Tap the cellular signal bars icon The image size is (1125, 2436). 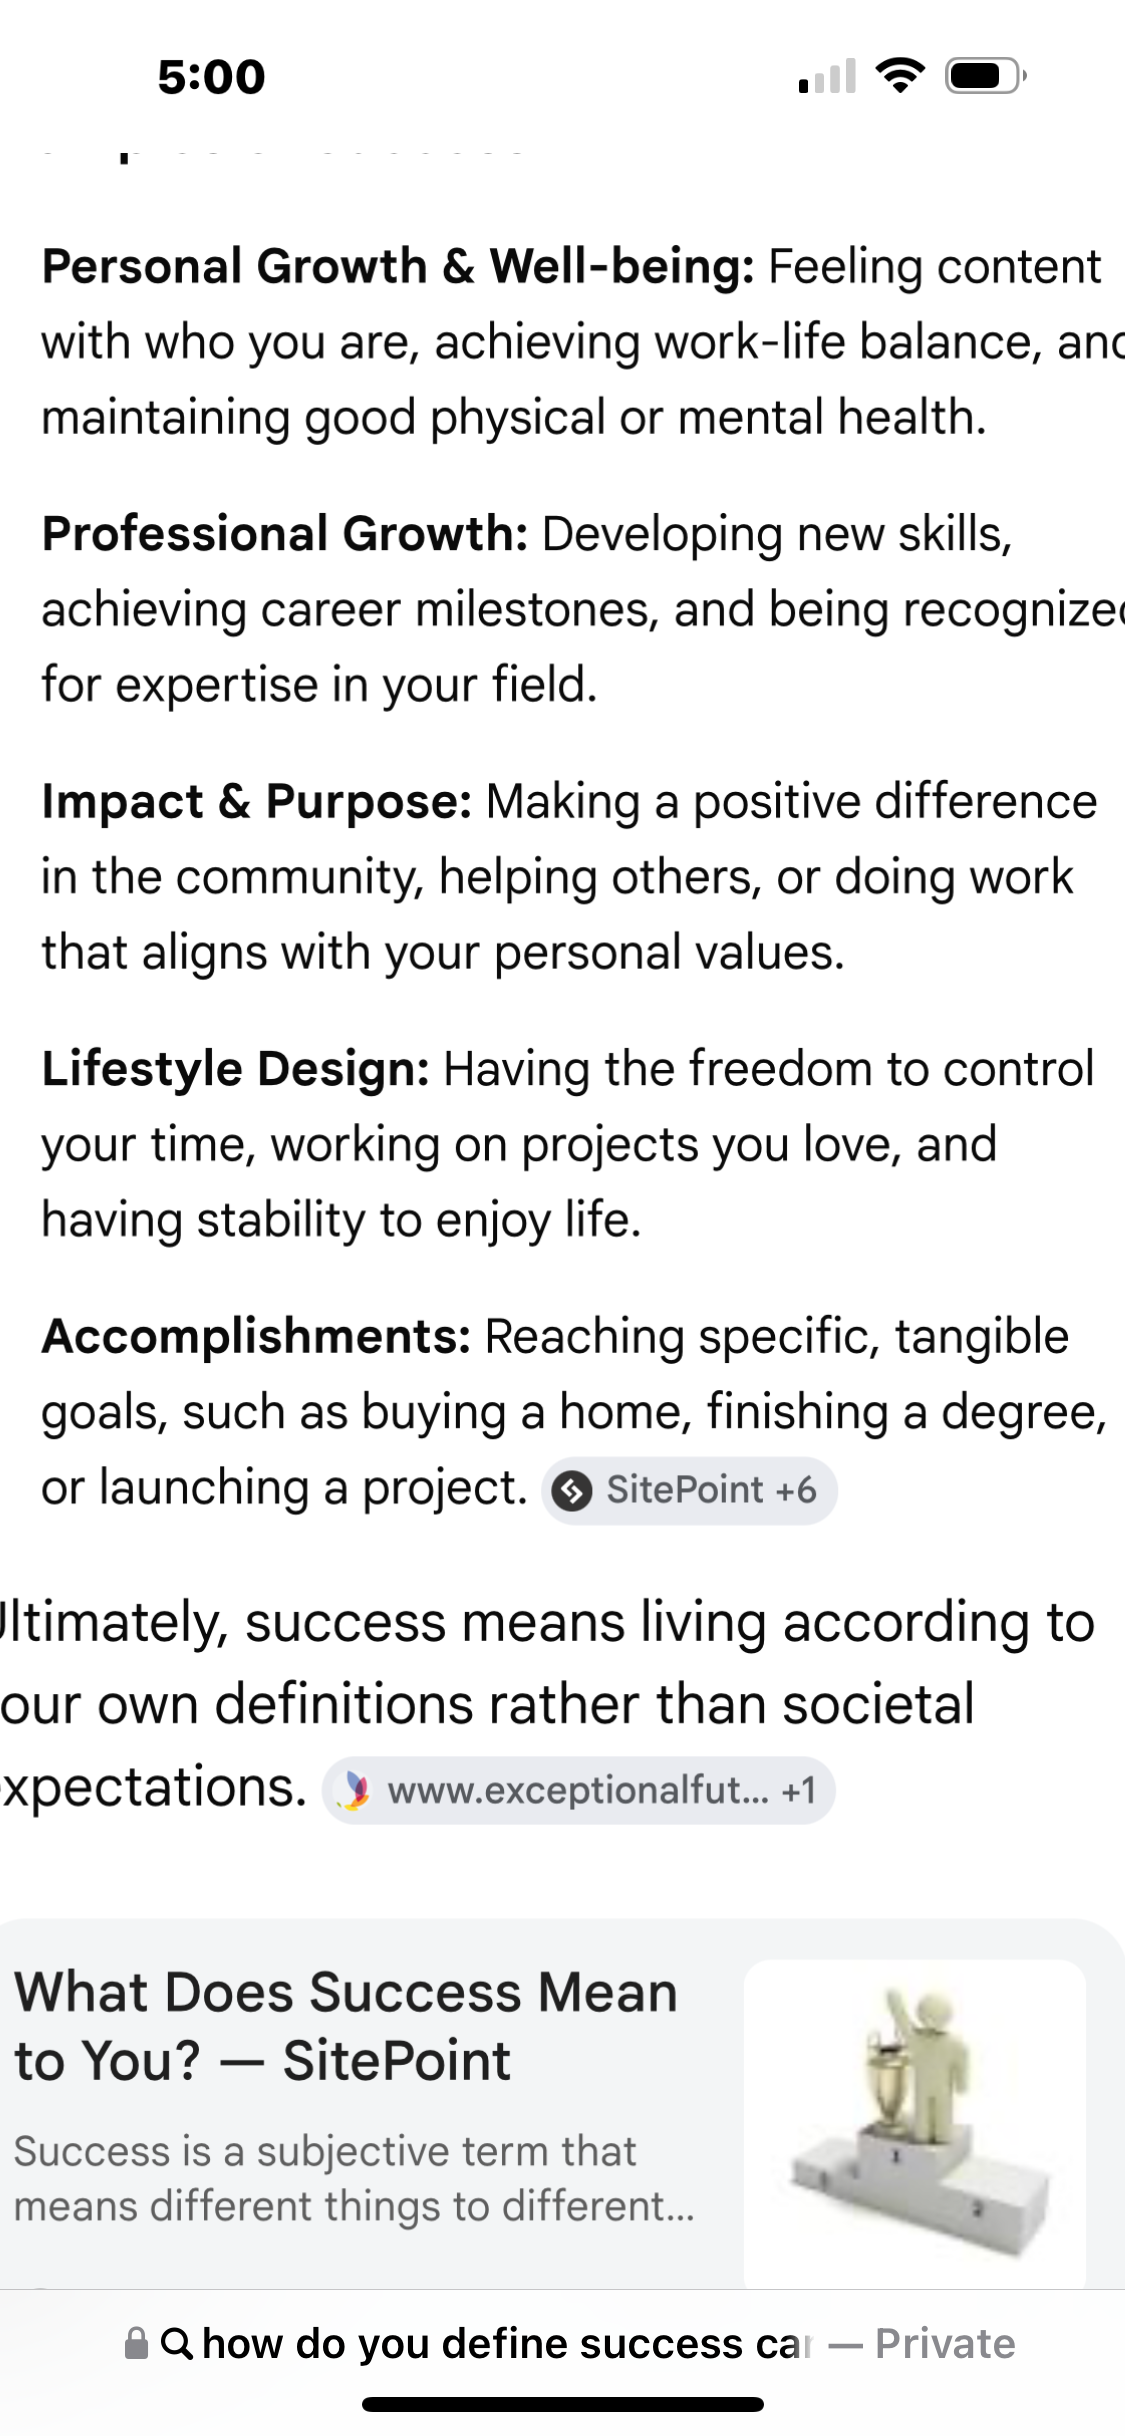click(828, 77)
